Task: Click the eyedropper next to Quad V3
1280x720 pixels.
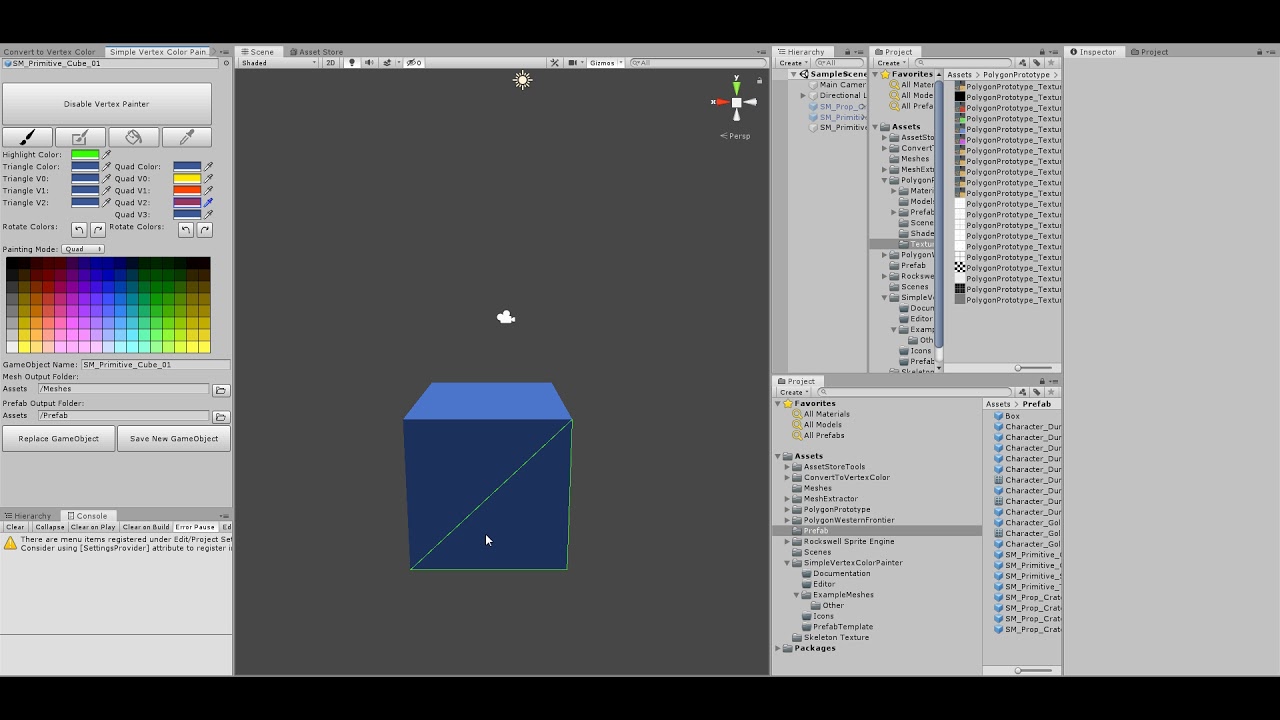Action: click(x=209, y=215)
